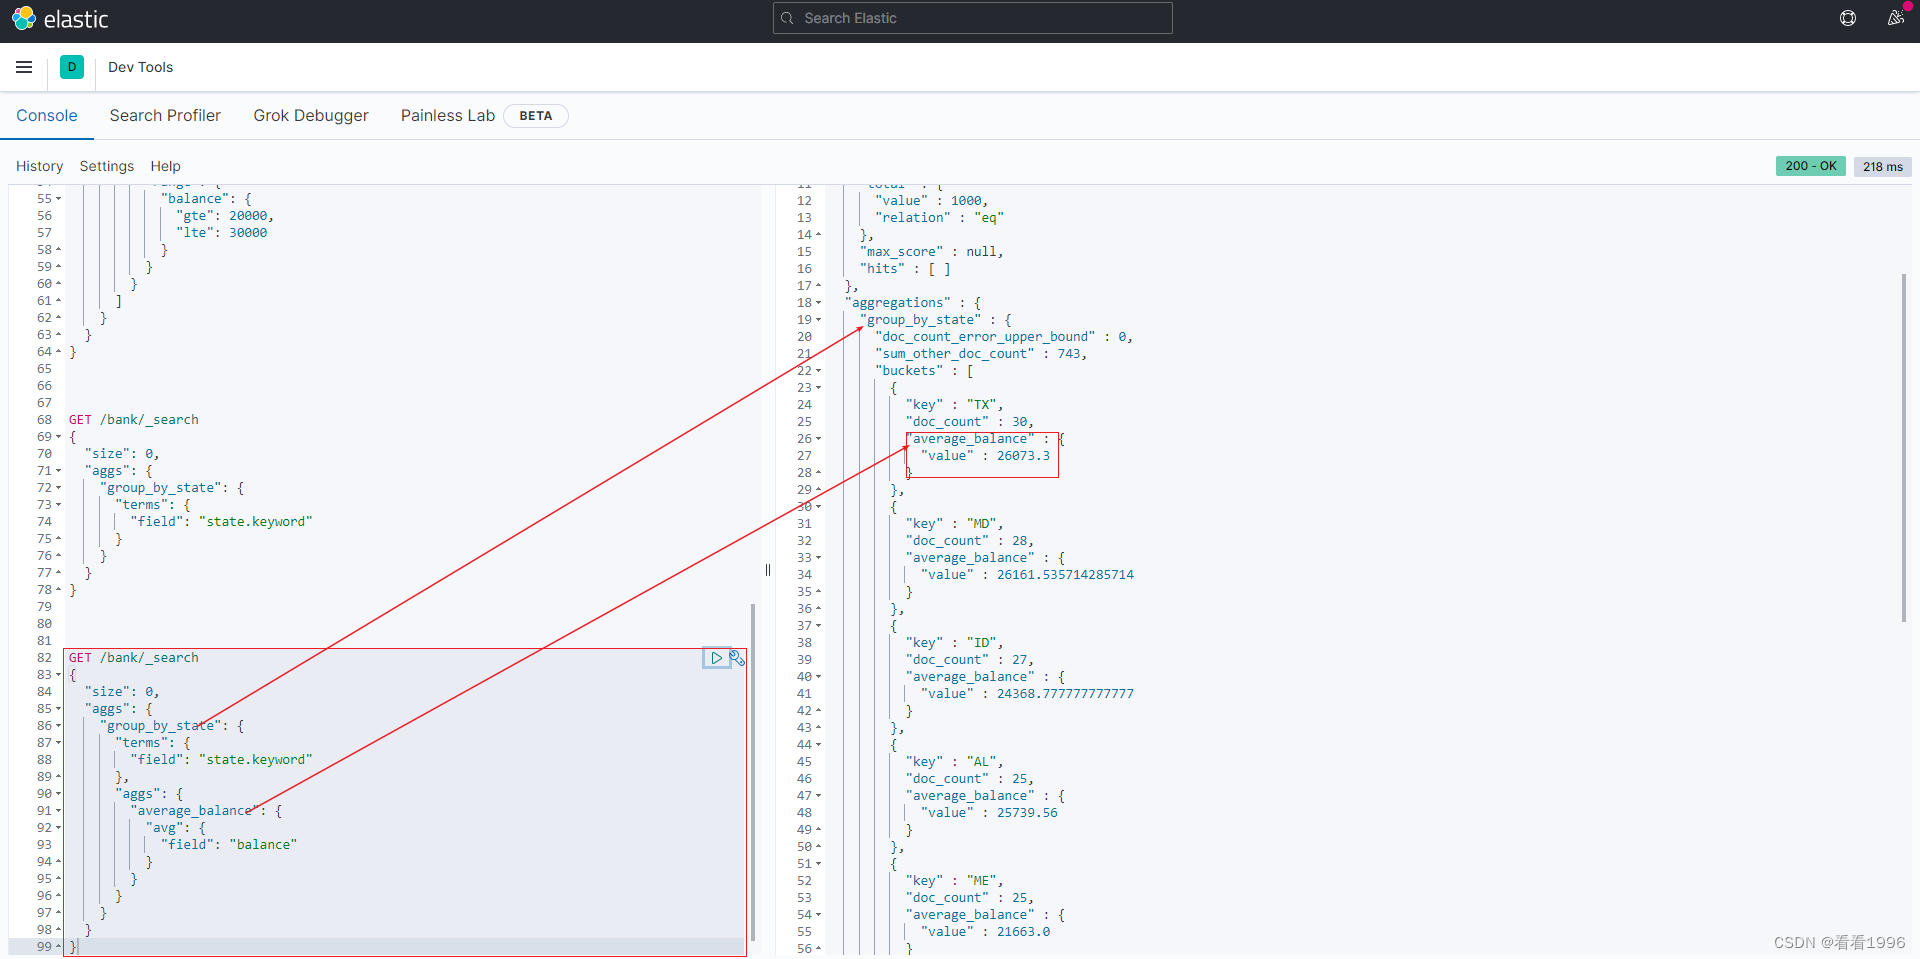Screen dimensions: 1920x959
Task: Switch to the Search Profiler tab
Action: click(165, 115)
